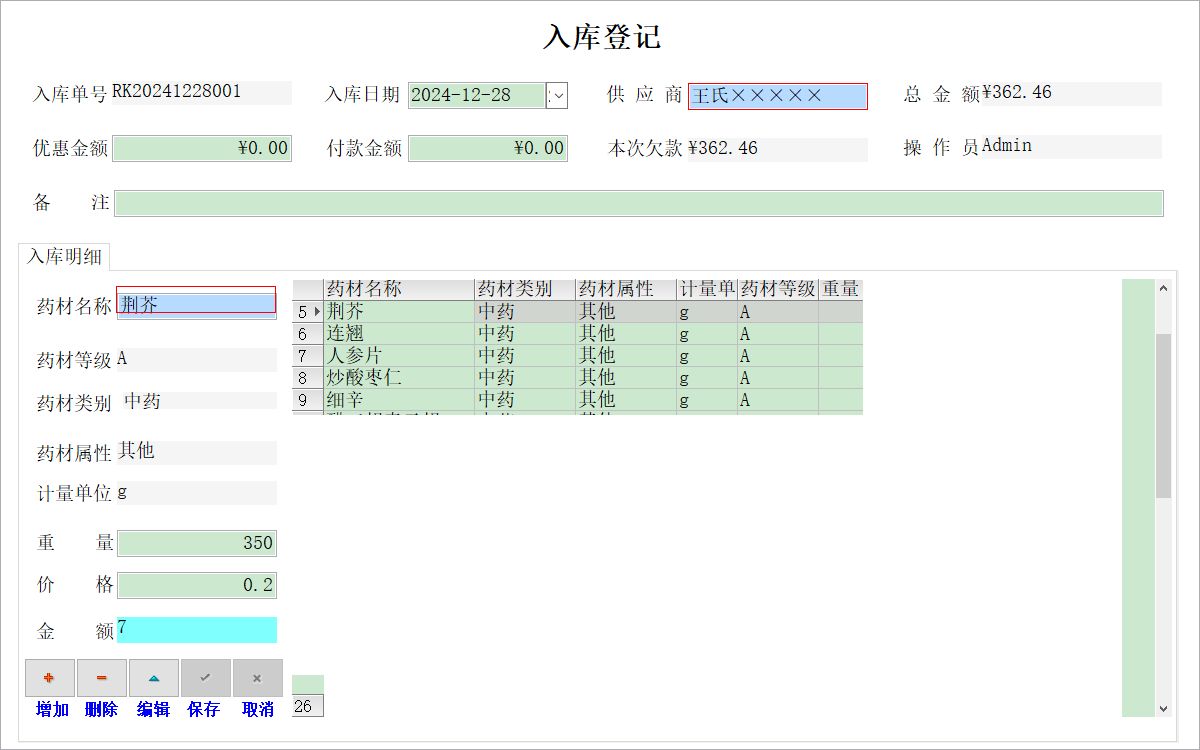Viewport: 1200px width, 750px height.
Task: Click the 人参片 cell in the grid
Action: [399, 355]
